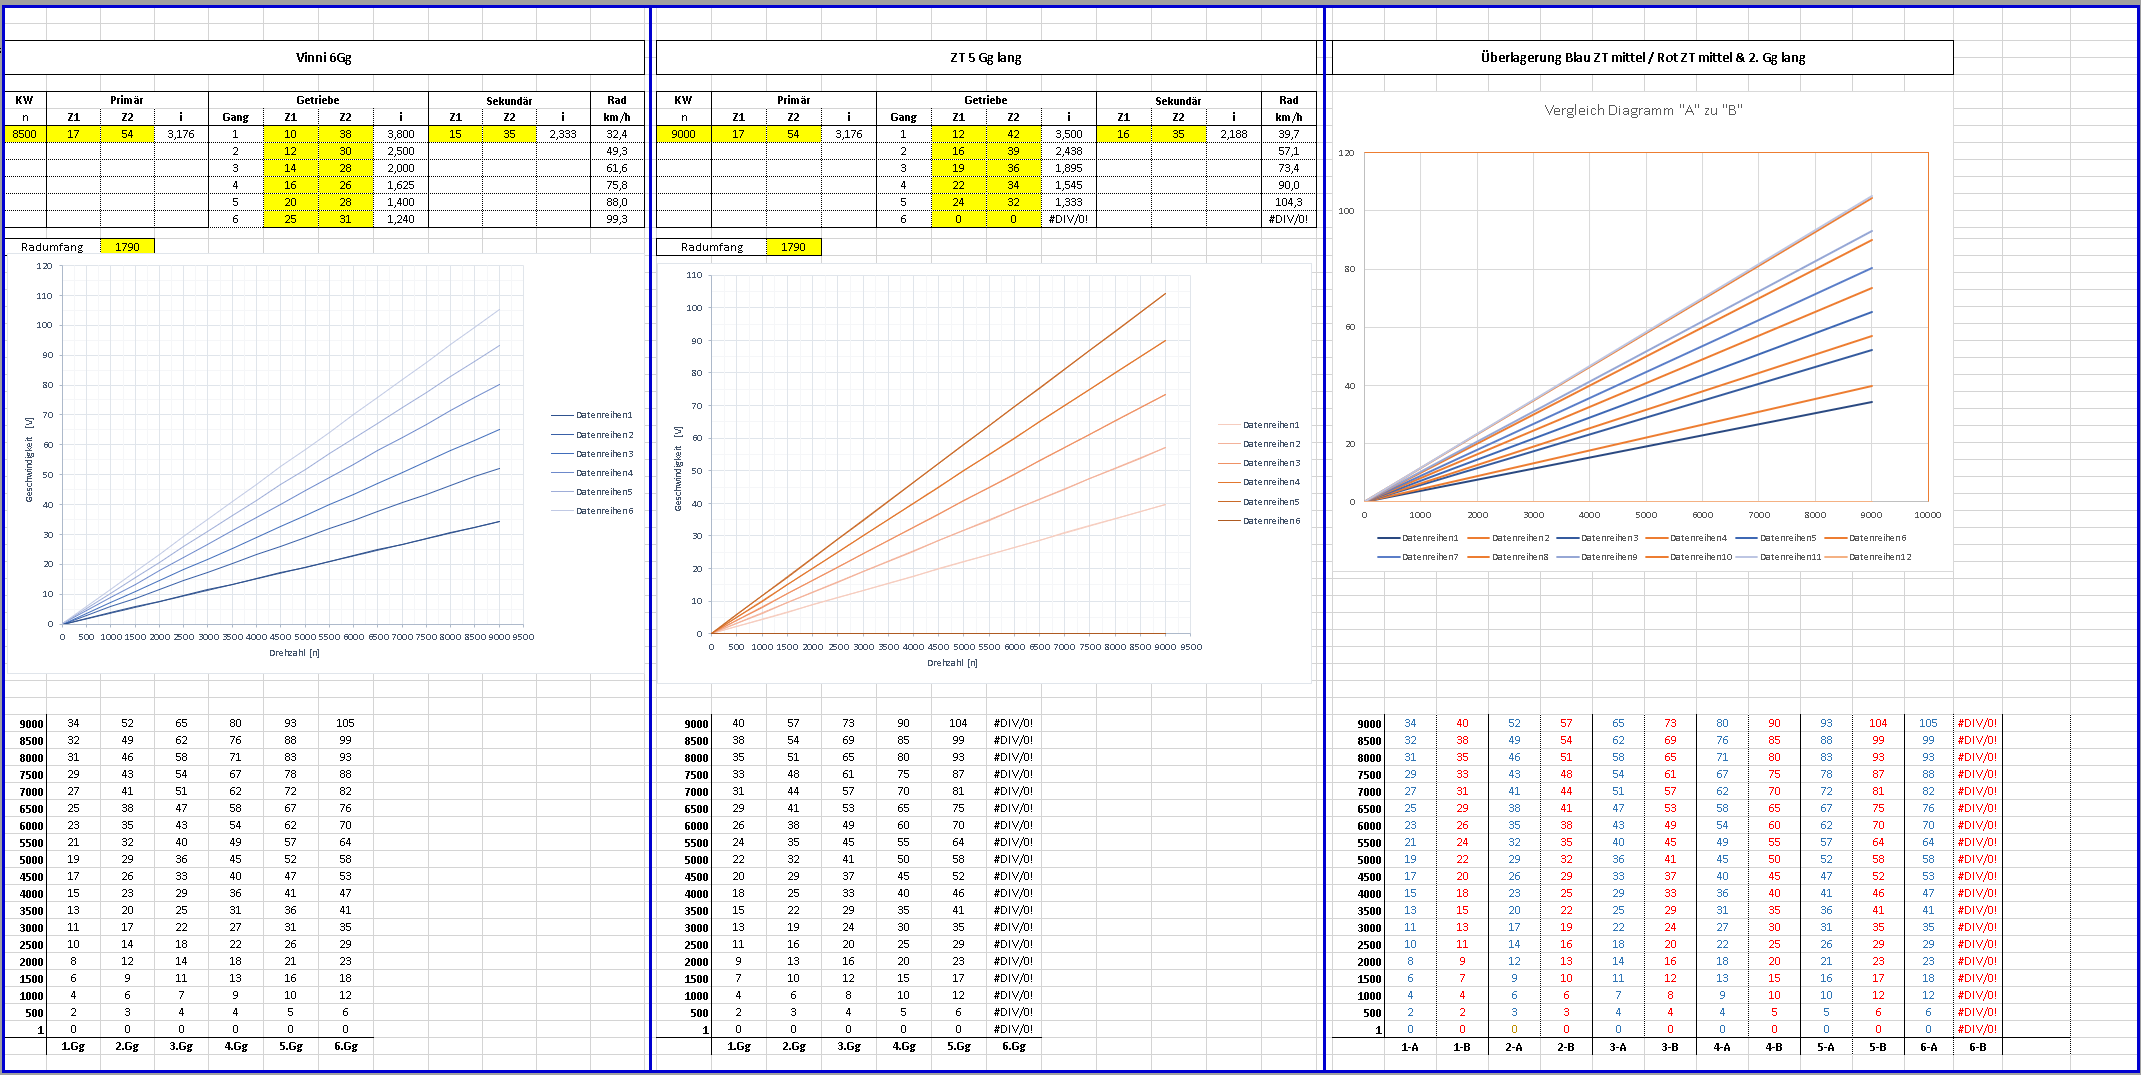
Task: Select the Überlagerung Blau ZT mittel title cell
Action: [1642, 57]
